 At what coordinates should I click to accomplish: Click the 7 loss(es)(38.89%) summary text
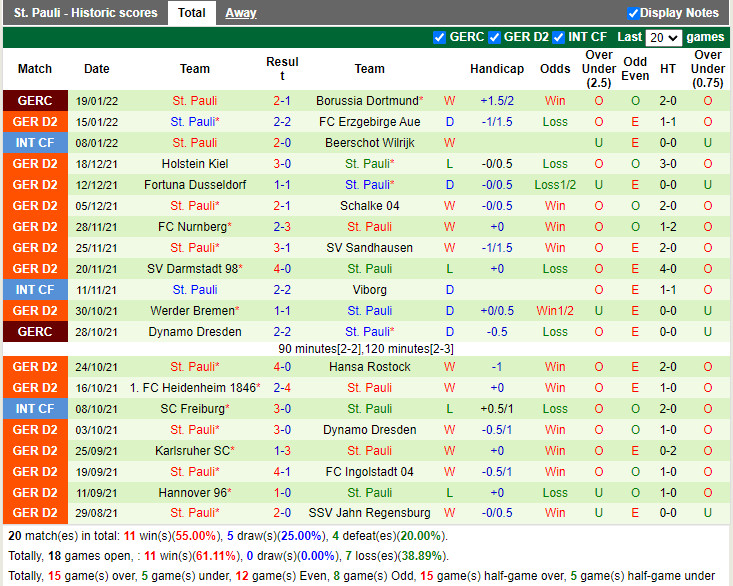396,556
